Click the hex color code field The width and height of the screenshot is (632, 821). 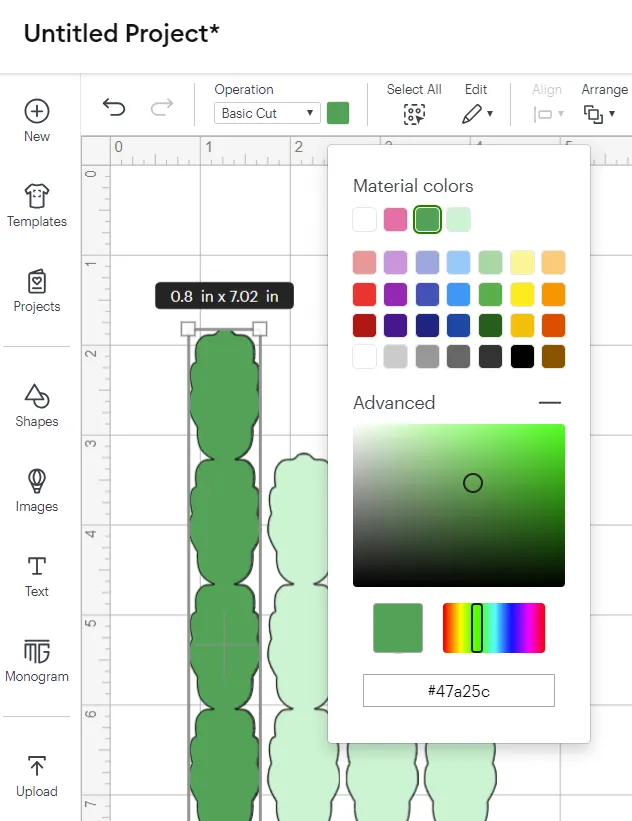[x=459, y=691]
